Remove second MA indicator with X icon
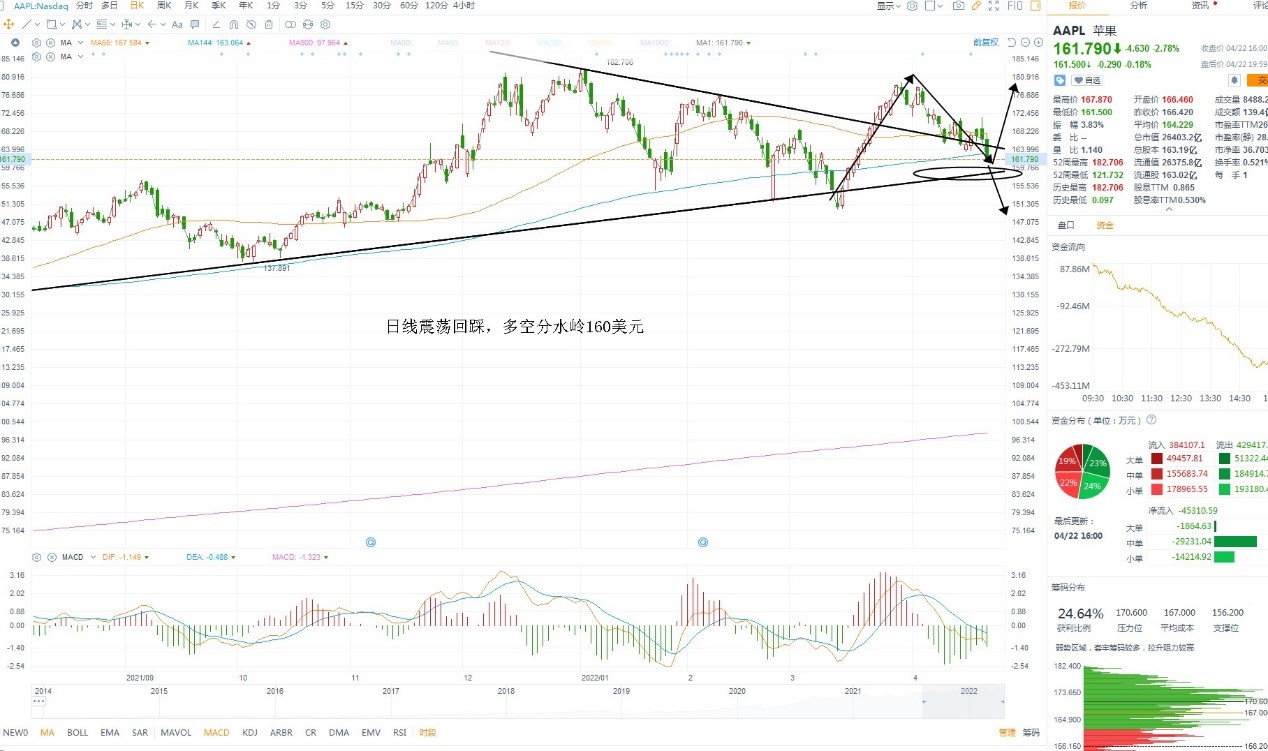The image size is (1268, 751). coord(51,56)
